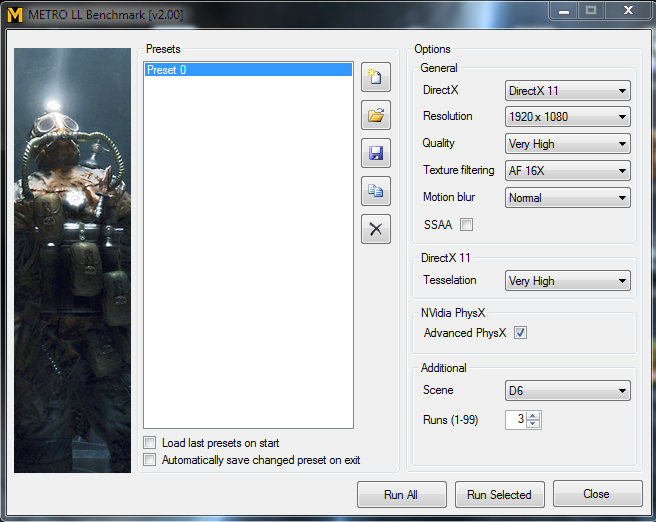Open the Scene D6 dropdown
The height and width of the screenshot is (522, 656).
[568, 391]
